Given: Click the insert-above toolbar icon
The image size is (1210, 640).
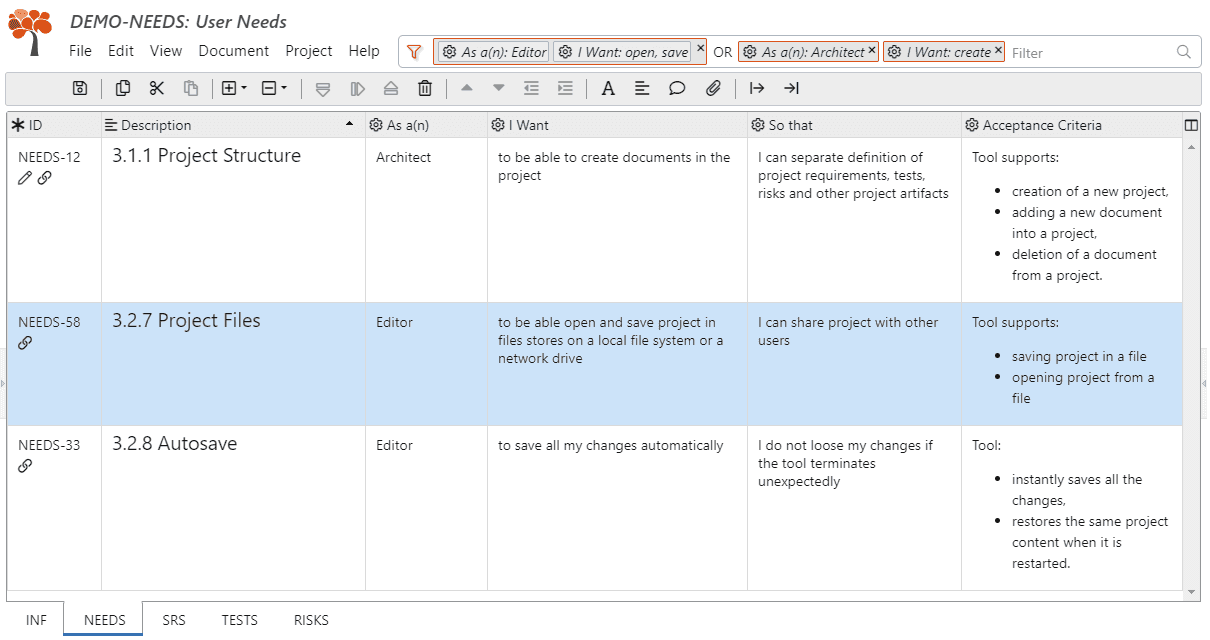Looking at the screenshot, I should pos(391,89).
